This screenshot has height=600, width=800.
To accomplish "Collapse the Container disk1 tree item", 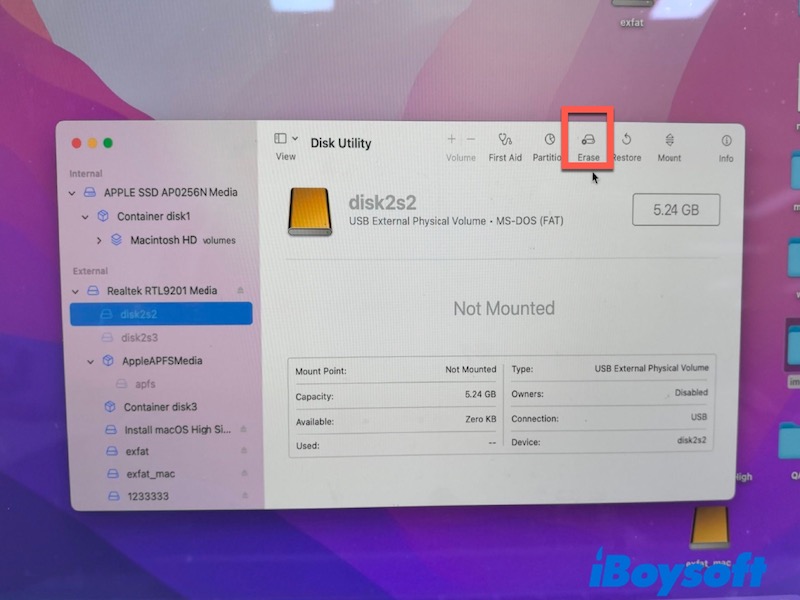I will click(87, 216).
